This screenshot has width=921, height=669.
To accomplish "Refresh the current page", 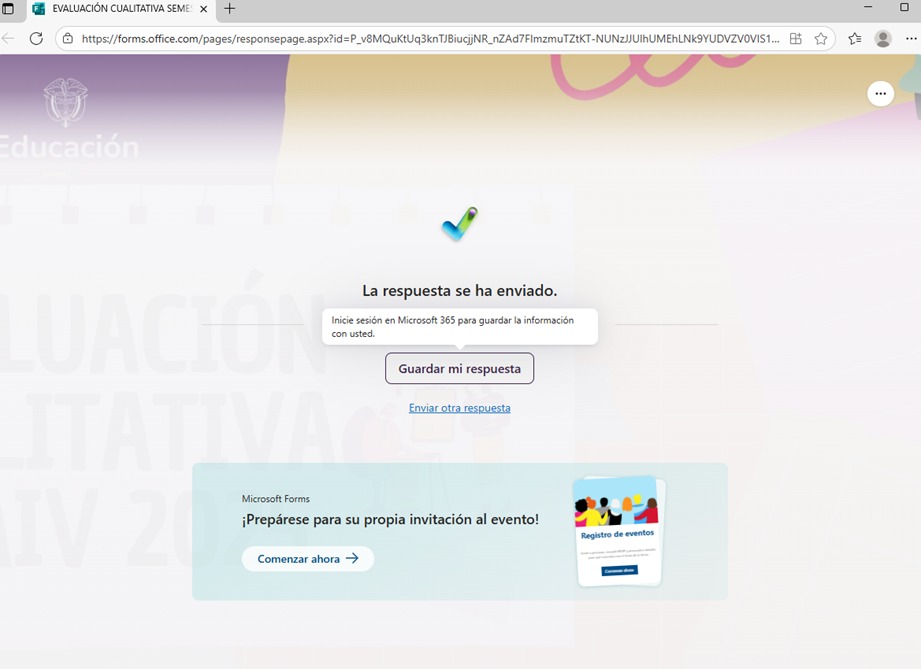I will tap(36, 39).
